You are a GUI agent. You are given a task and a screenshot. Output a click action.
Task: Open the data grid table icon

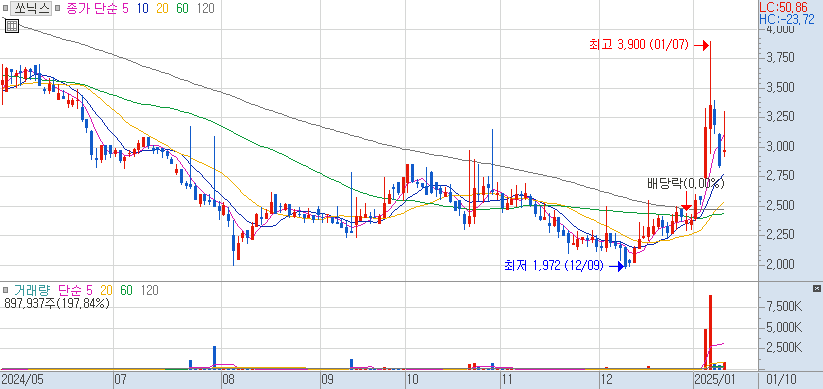[x=12, y=25]
